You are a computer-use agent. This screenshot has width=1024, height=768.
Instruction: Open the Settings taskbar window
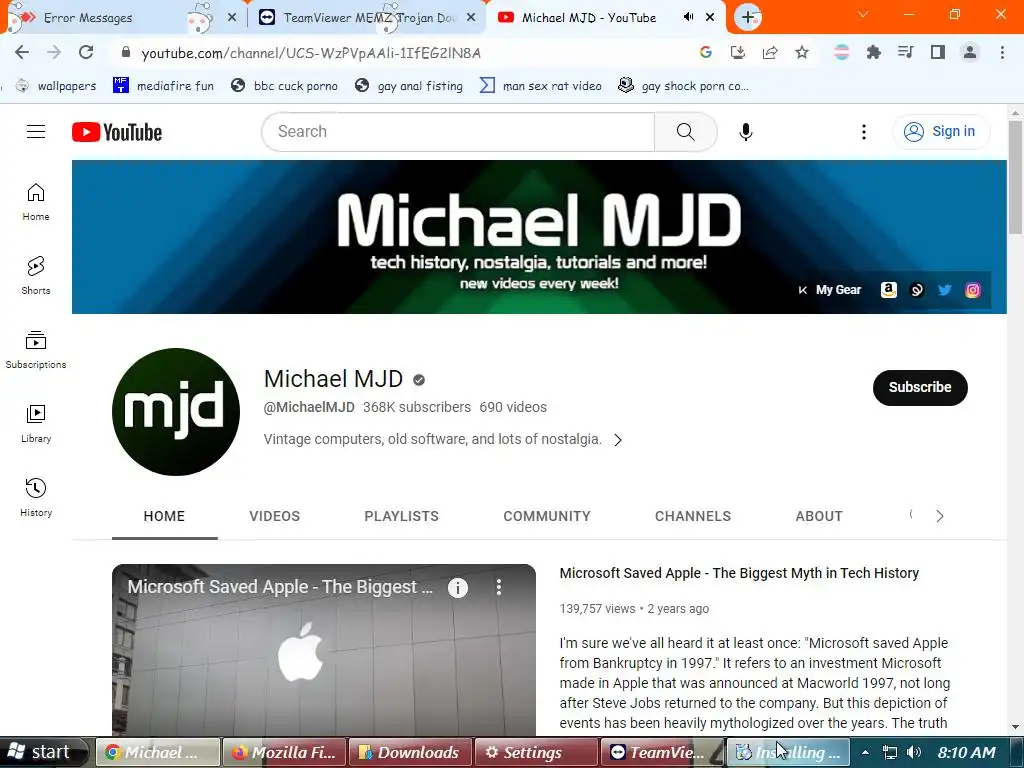pos(536,752)
